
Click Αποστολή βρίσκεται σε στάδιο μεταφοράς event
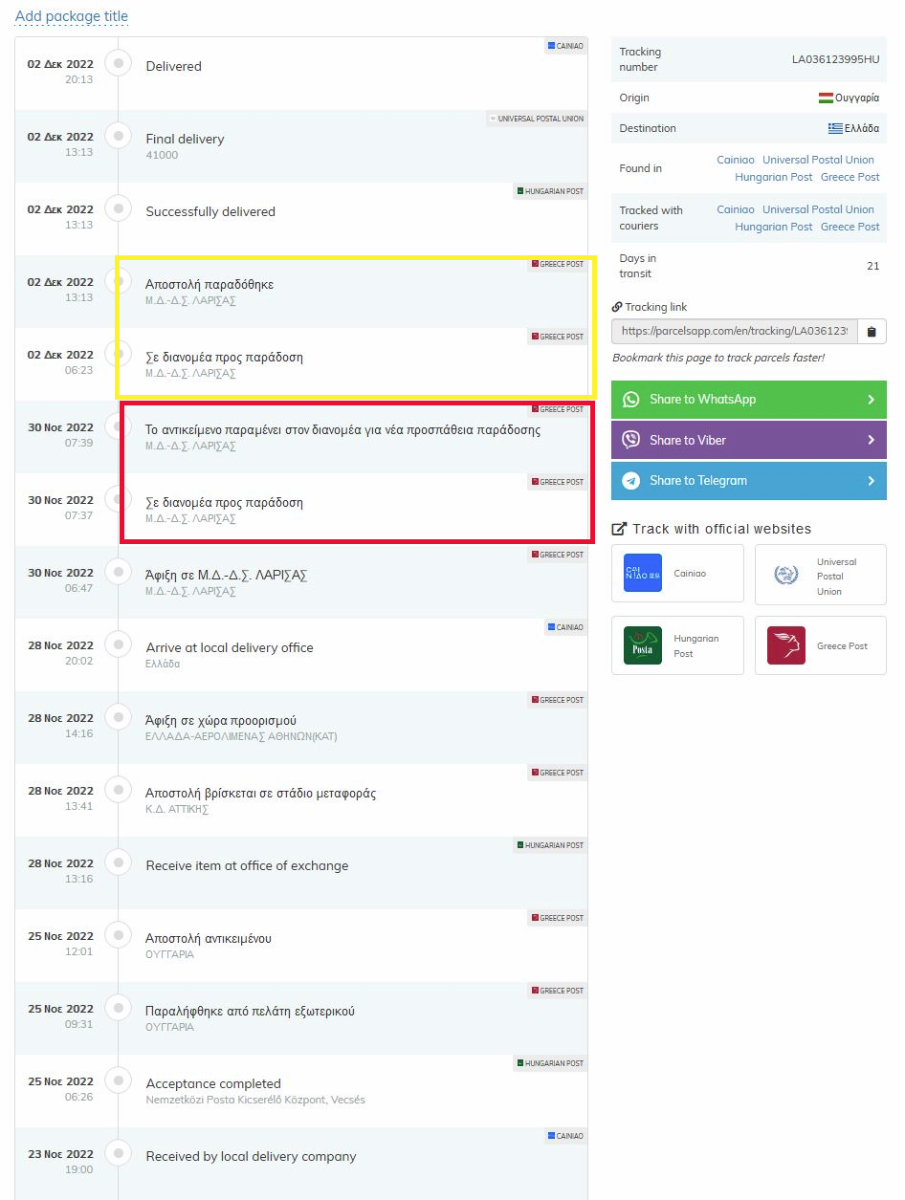[x=261, y=794]
